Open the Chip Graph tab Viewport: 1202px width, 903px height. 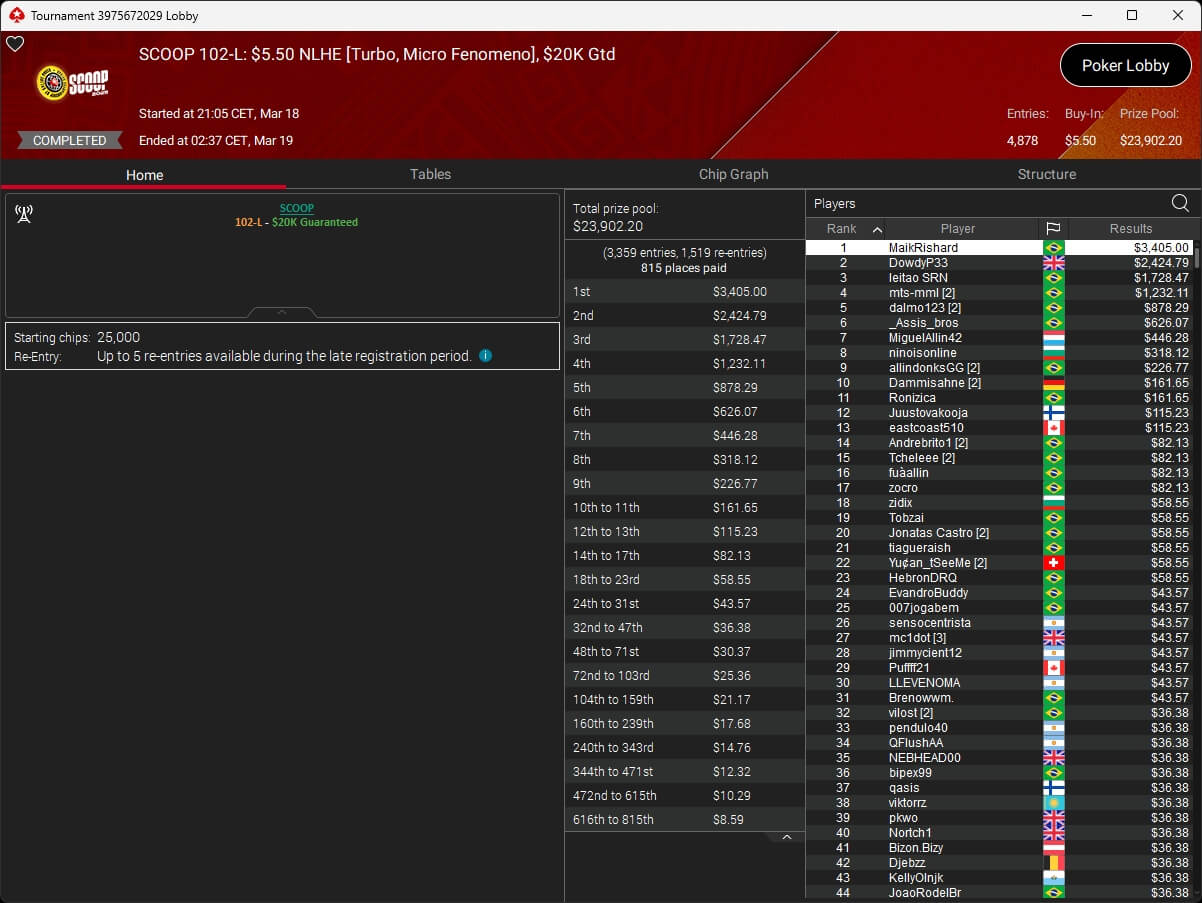[x=733, y=174]
